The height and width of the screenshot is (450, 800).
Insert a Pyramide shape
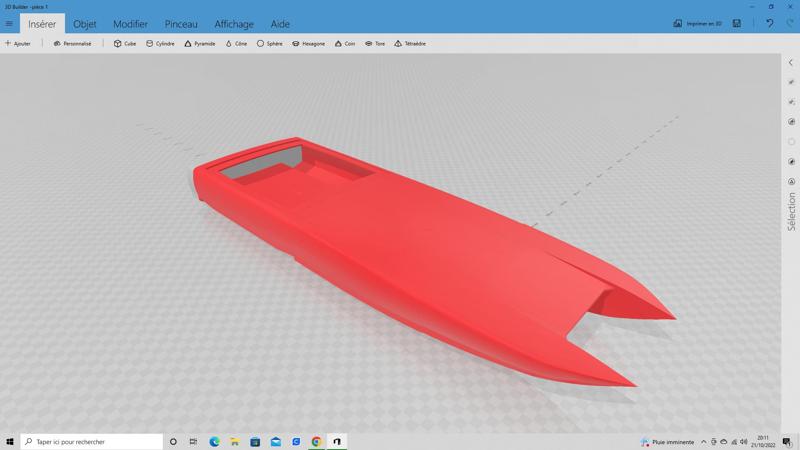200,44
